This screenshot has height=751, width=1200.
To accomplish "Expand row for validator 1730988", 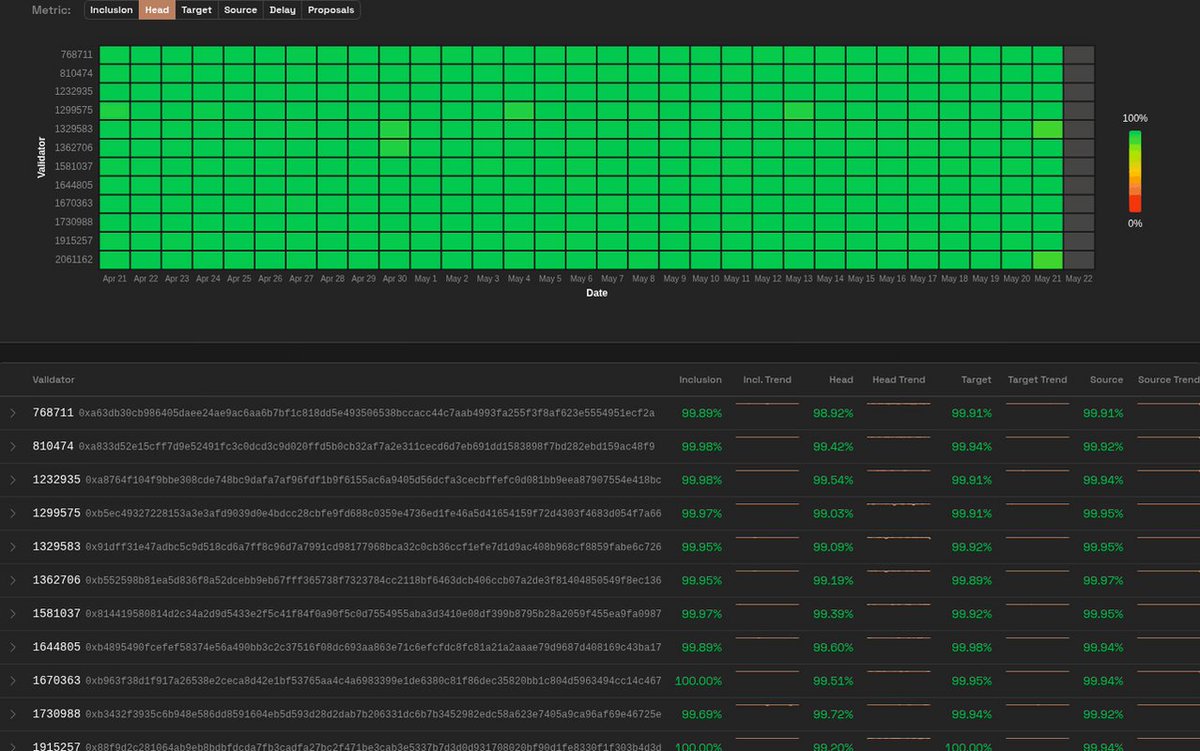I will click(x=13, y=714).
